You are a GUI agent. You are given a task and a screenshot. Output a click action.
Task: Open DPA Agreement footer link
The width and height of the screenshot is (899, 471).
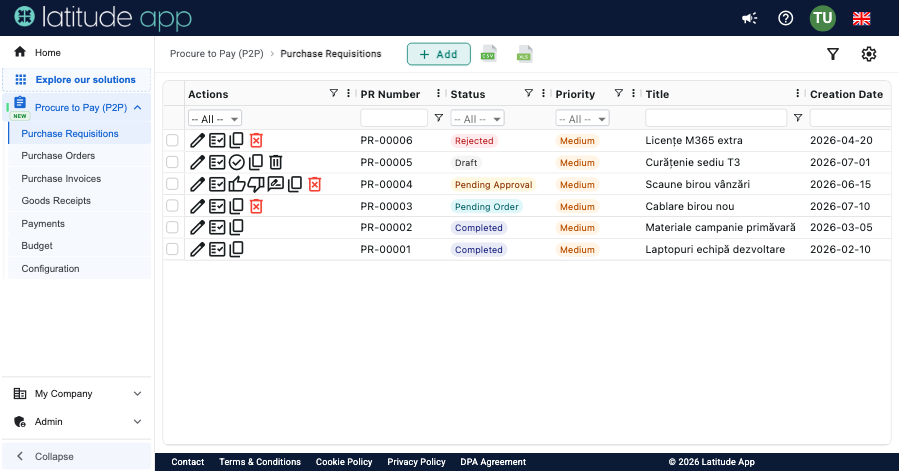[493, 462]
